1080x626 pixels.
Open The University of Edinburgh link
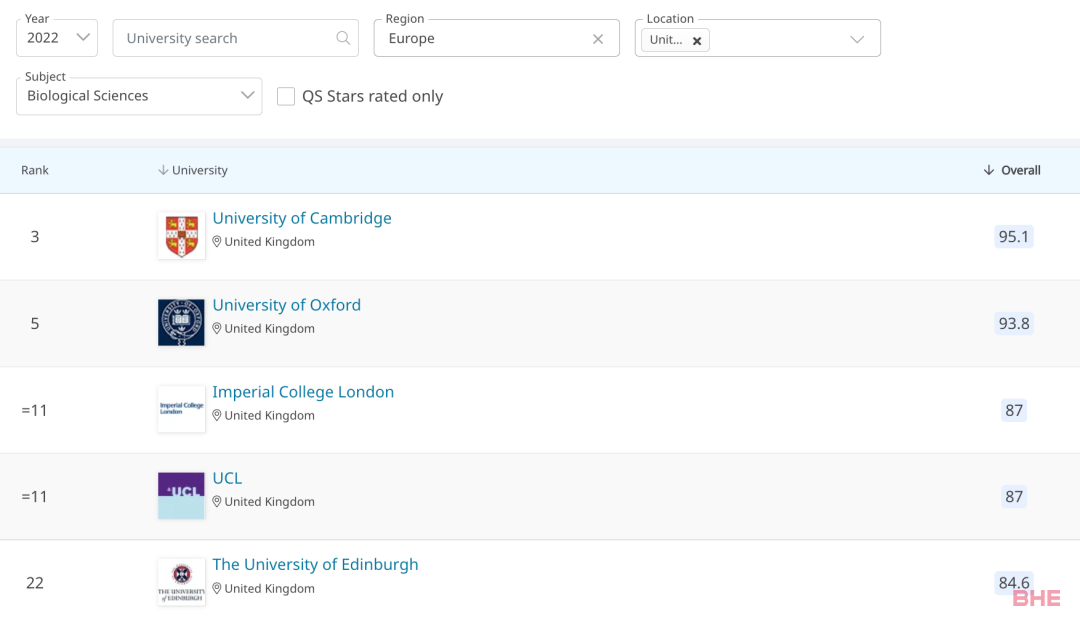coord(315,564)
